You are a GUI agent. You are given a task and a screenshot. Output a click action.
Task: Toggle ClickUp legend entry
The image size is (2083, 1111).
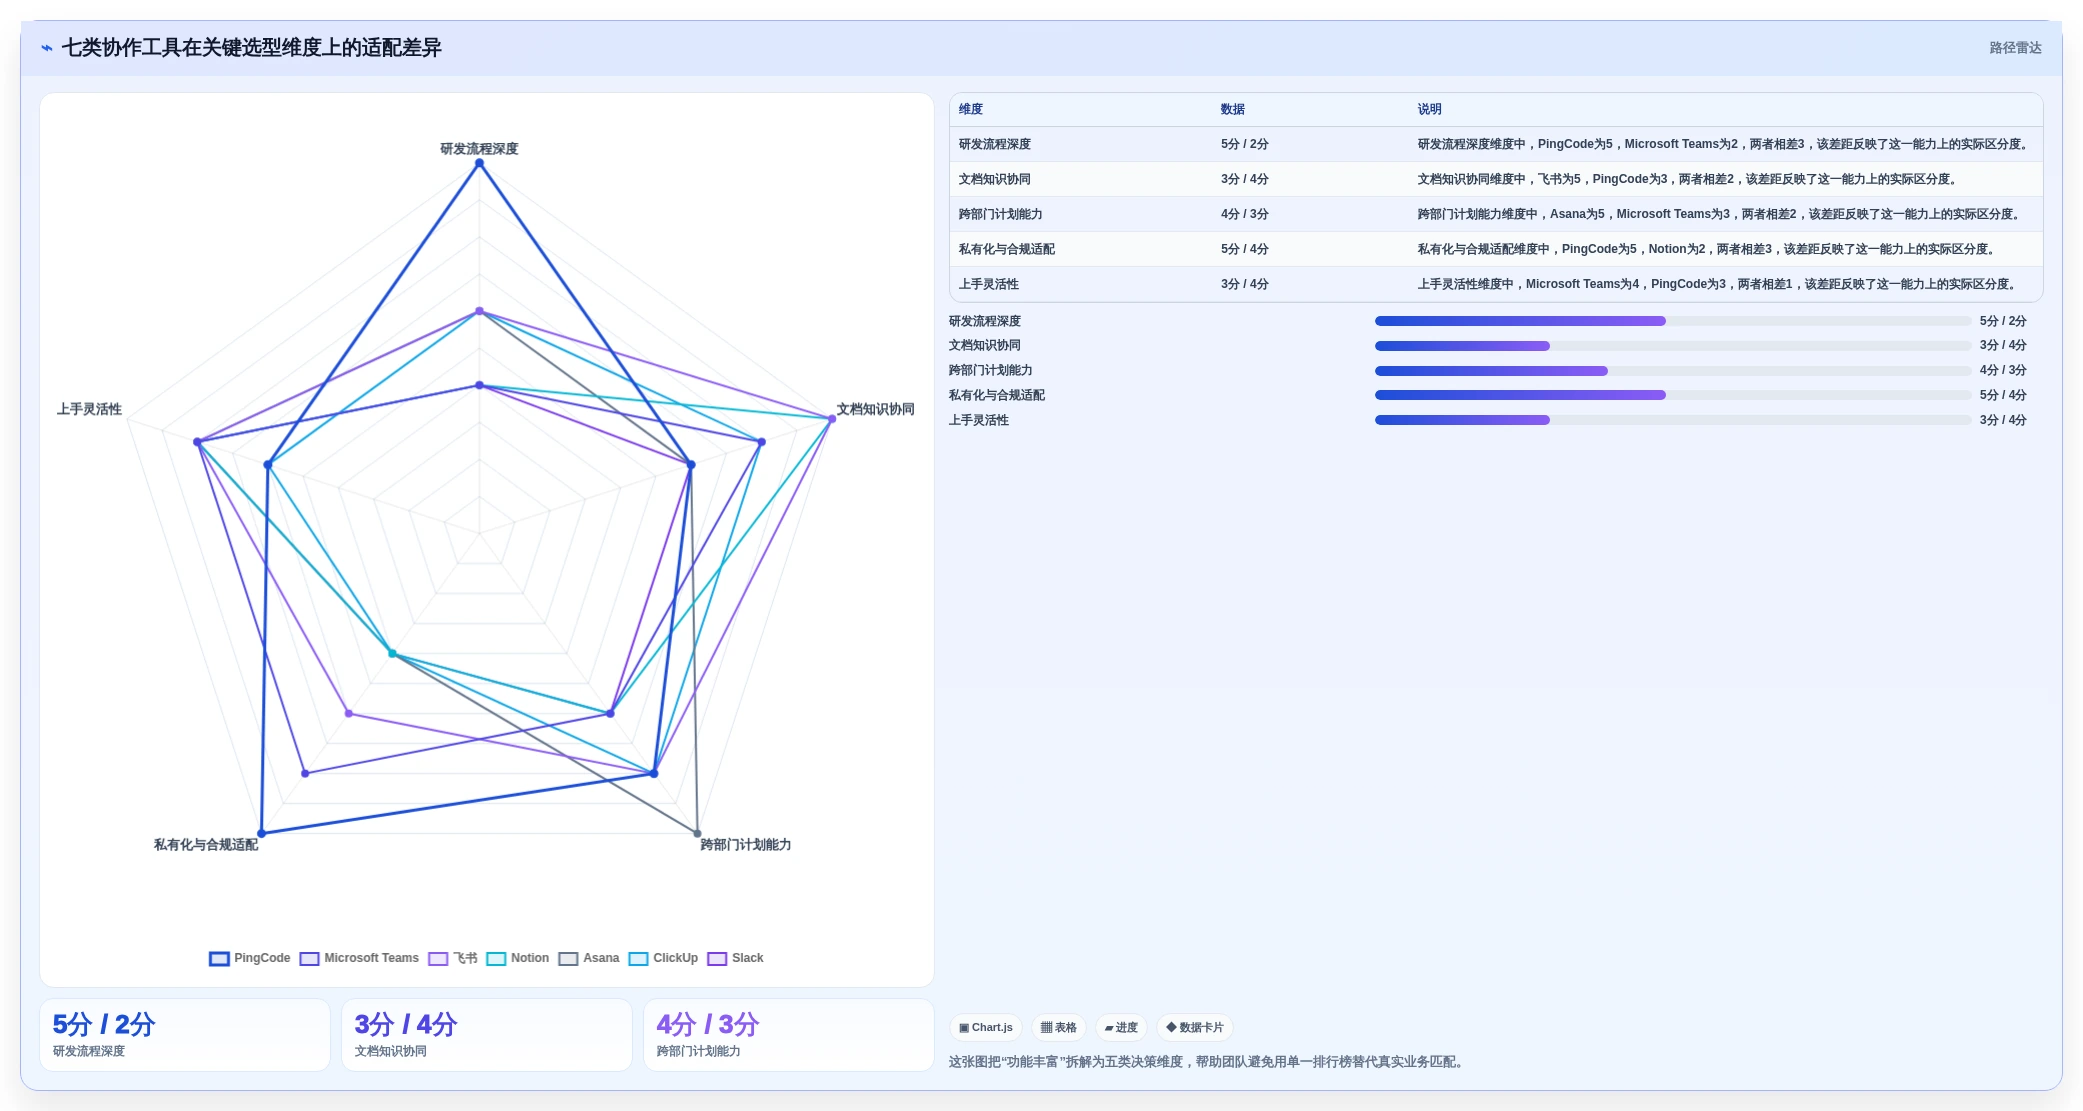point(663,958)
